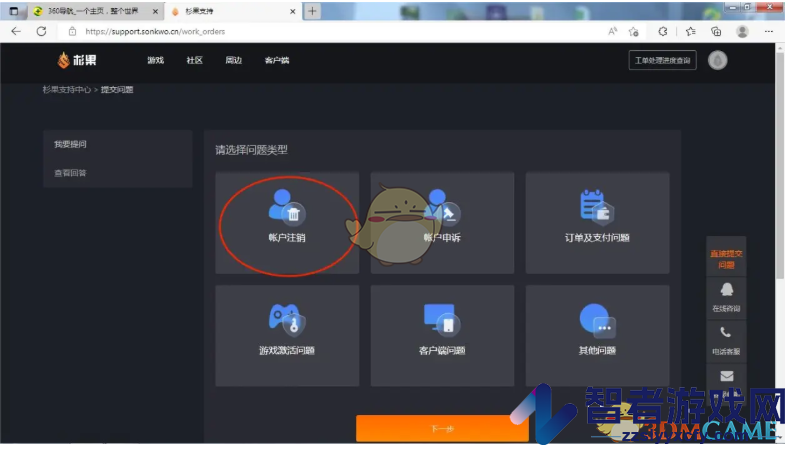Open the tab actions menu icon
The width and height of the screenshot is (788, 449).
click(x=14, y=11)
